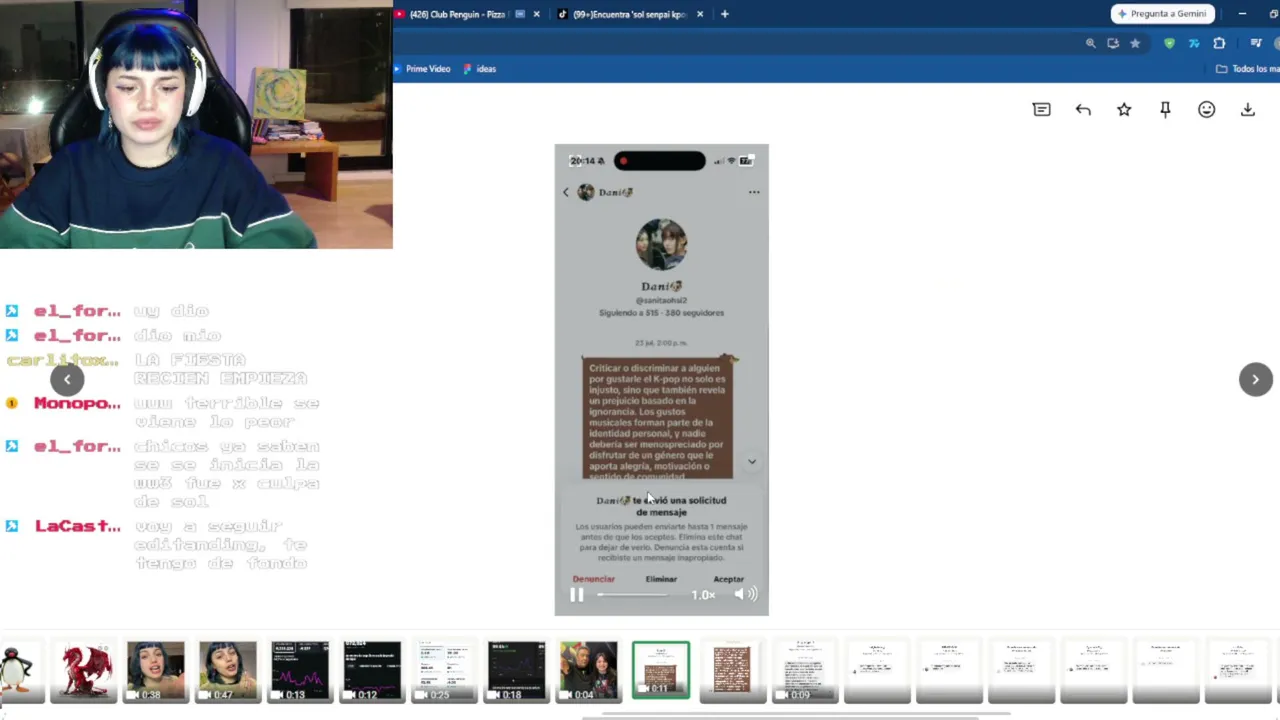Screen dimensions: 1280x720
Task: Close the Club Penguin tab
Action: click(x=537, y=14)
